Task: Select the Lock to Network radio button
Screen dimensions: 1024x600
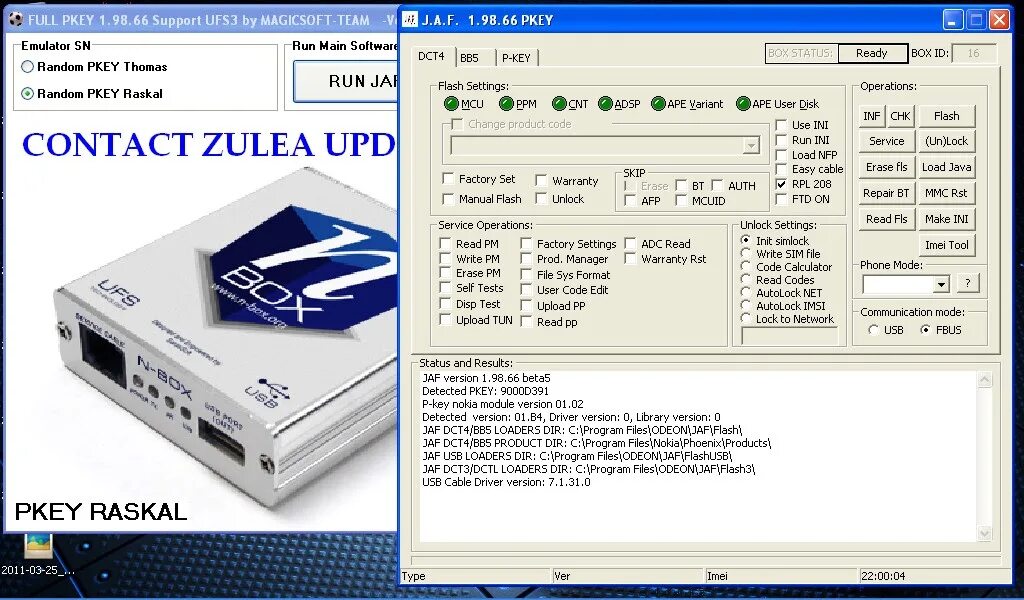Action: click(745, 318)
